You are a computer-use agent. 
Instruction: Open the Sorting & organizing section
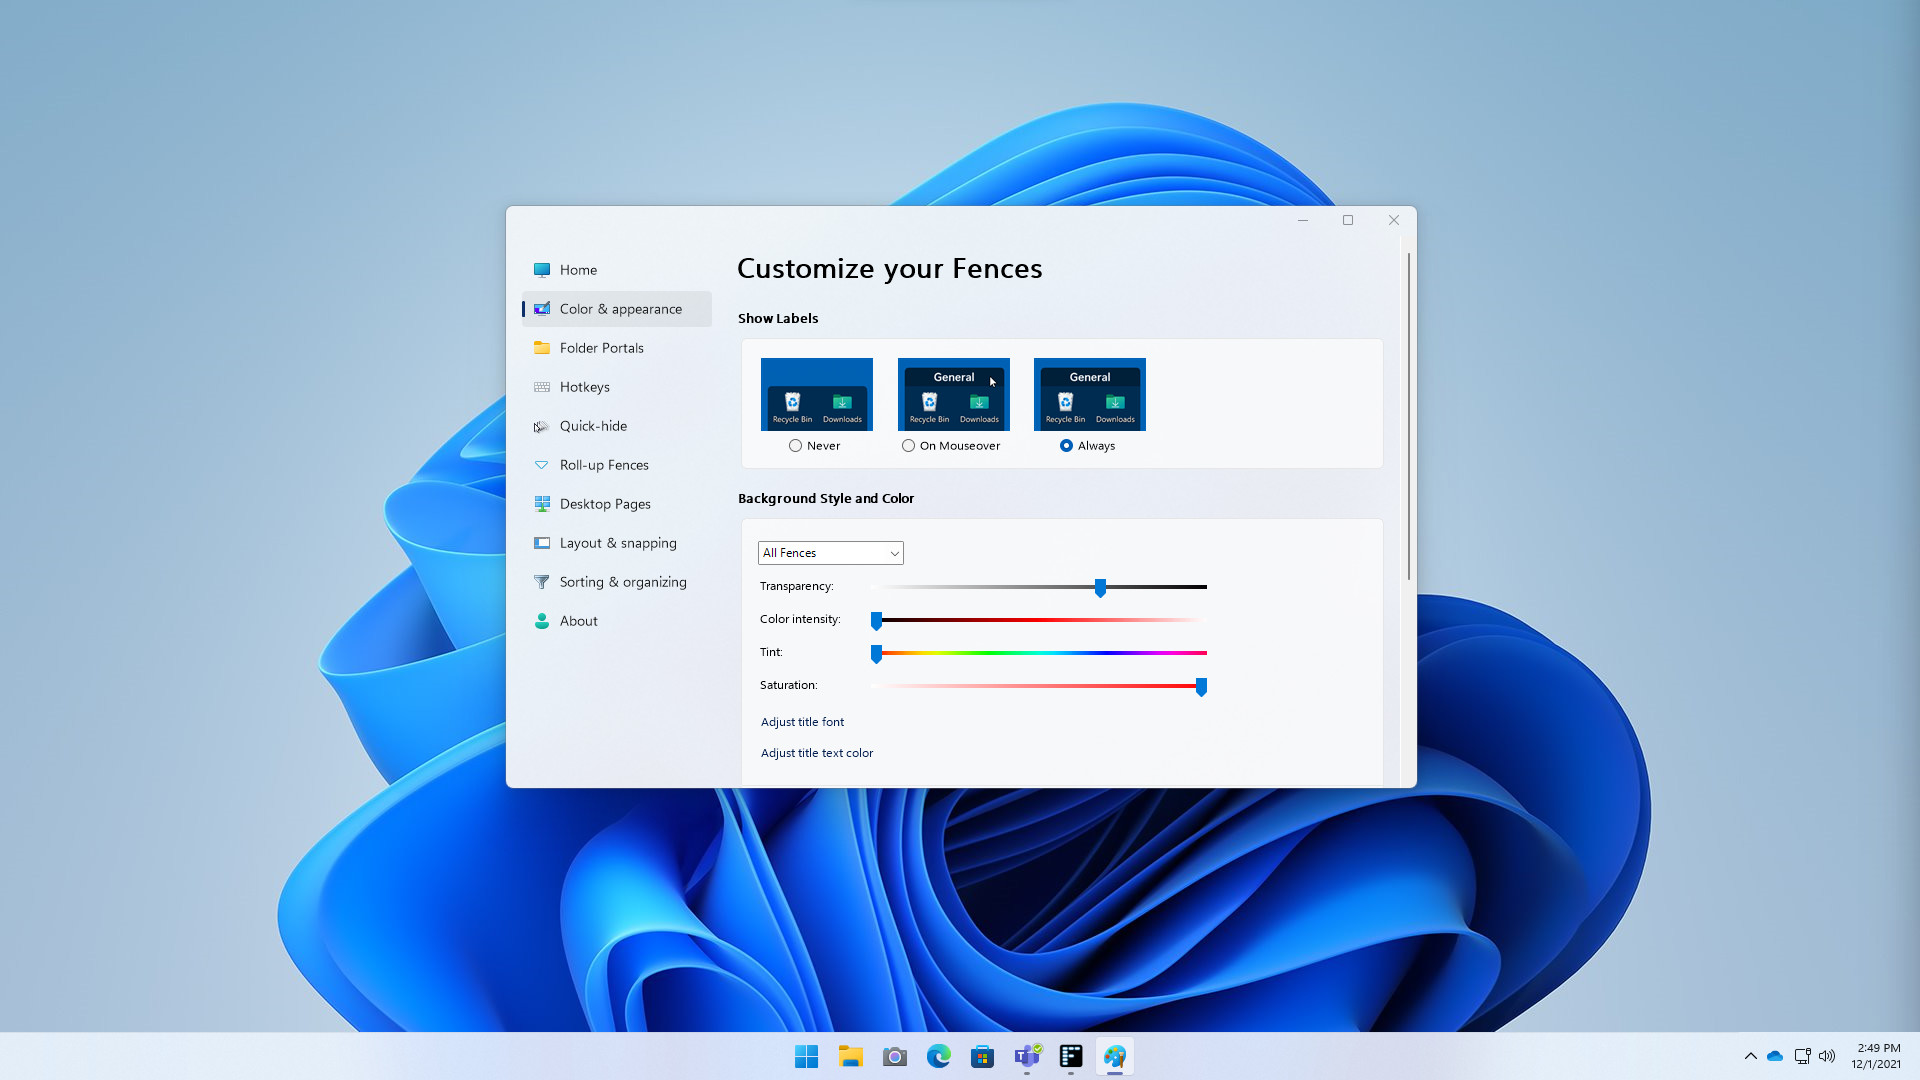(622, 581)
